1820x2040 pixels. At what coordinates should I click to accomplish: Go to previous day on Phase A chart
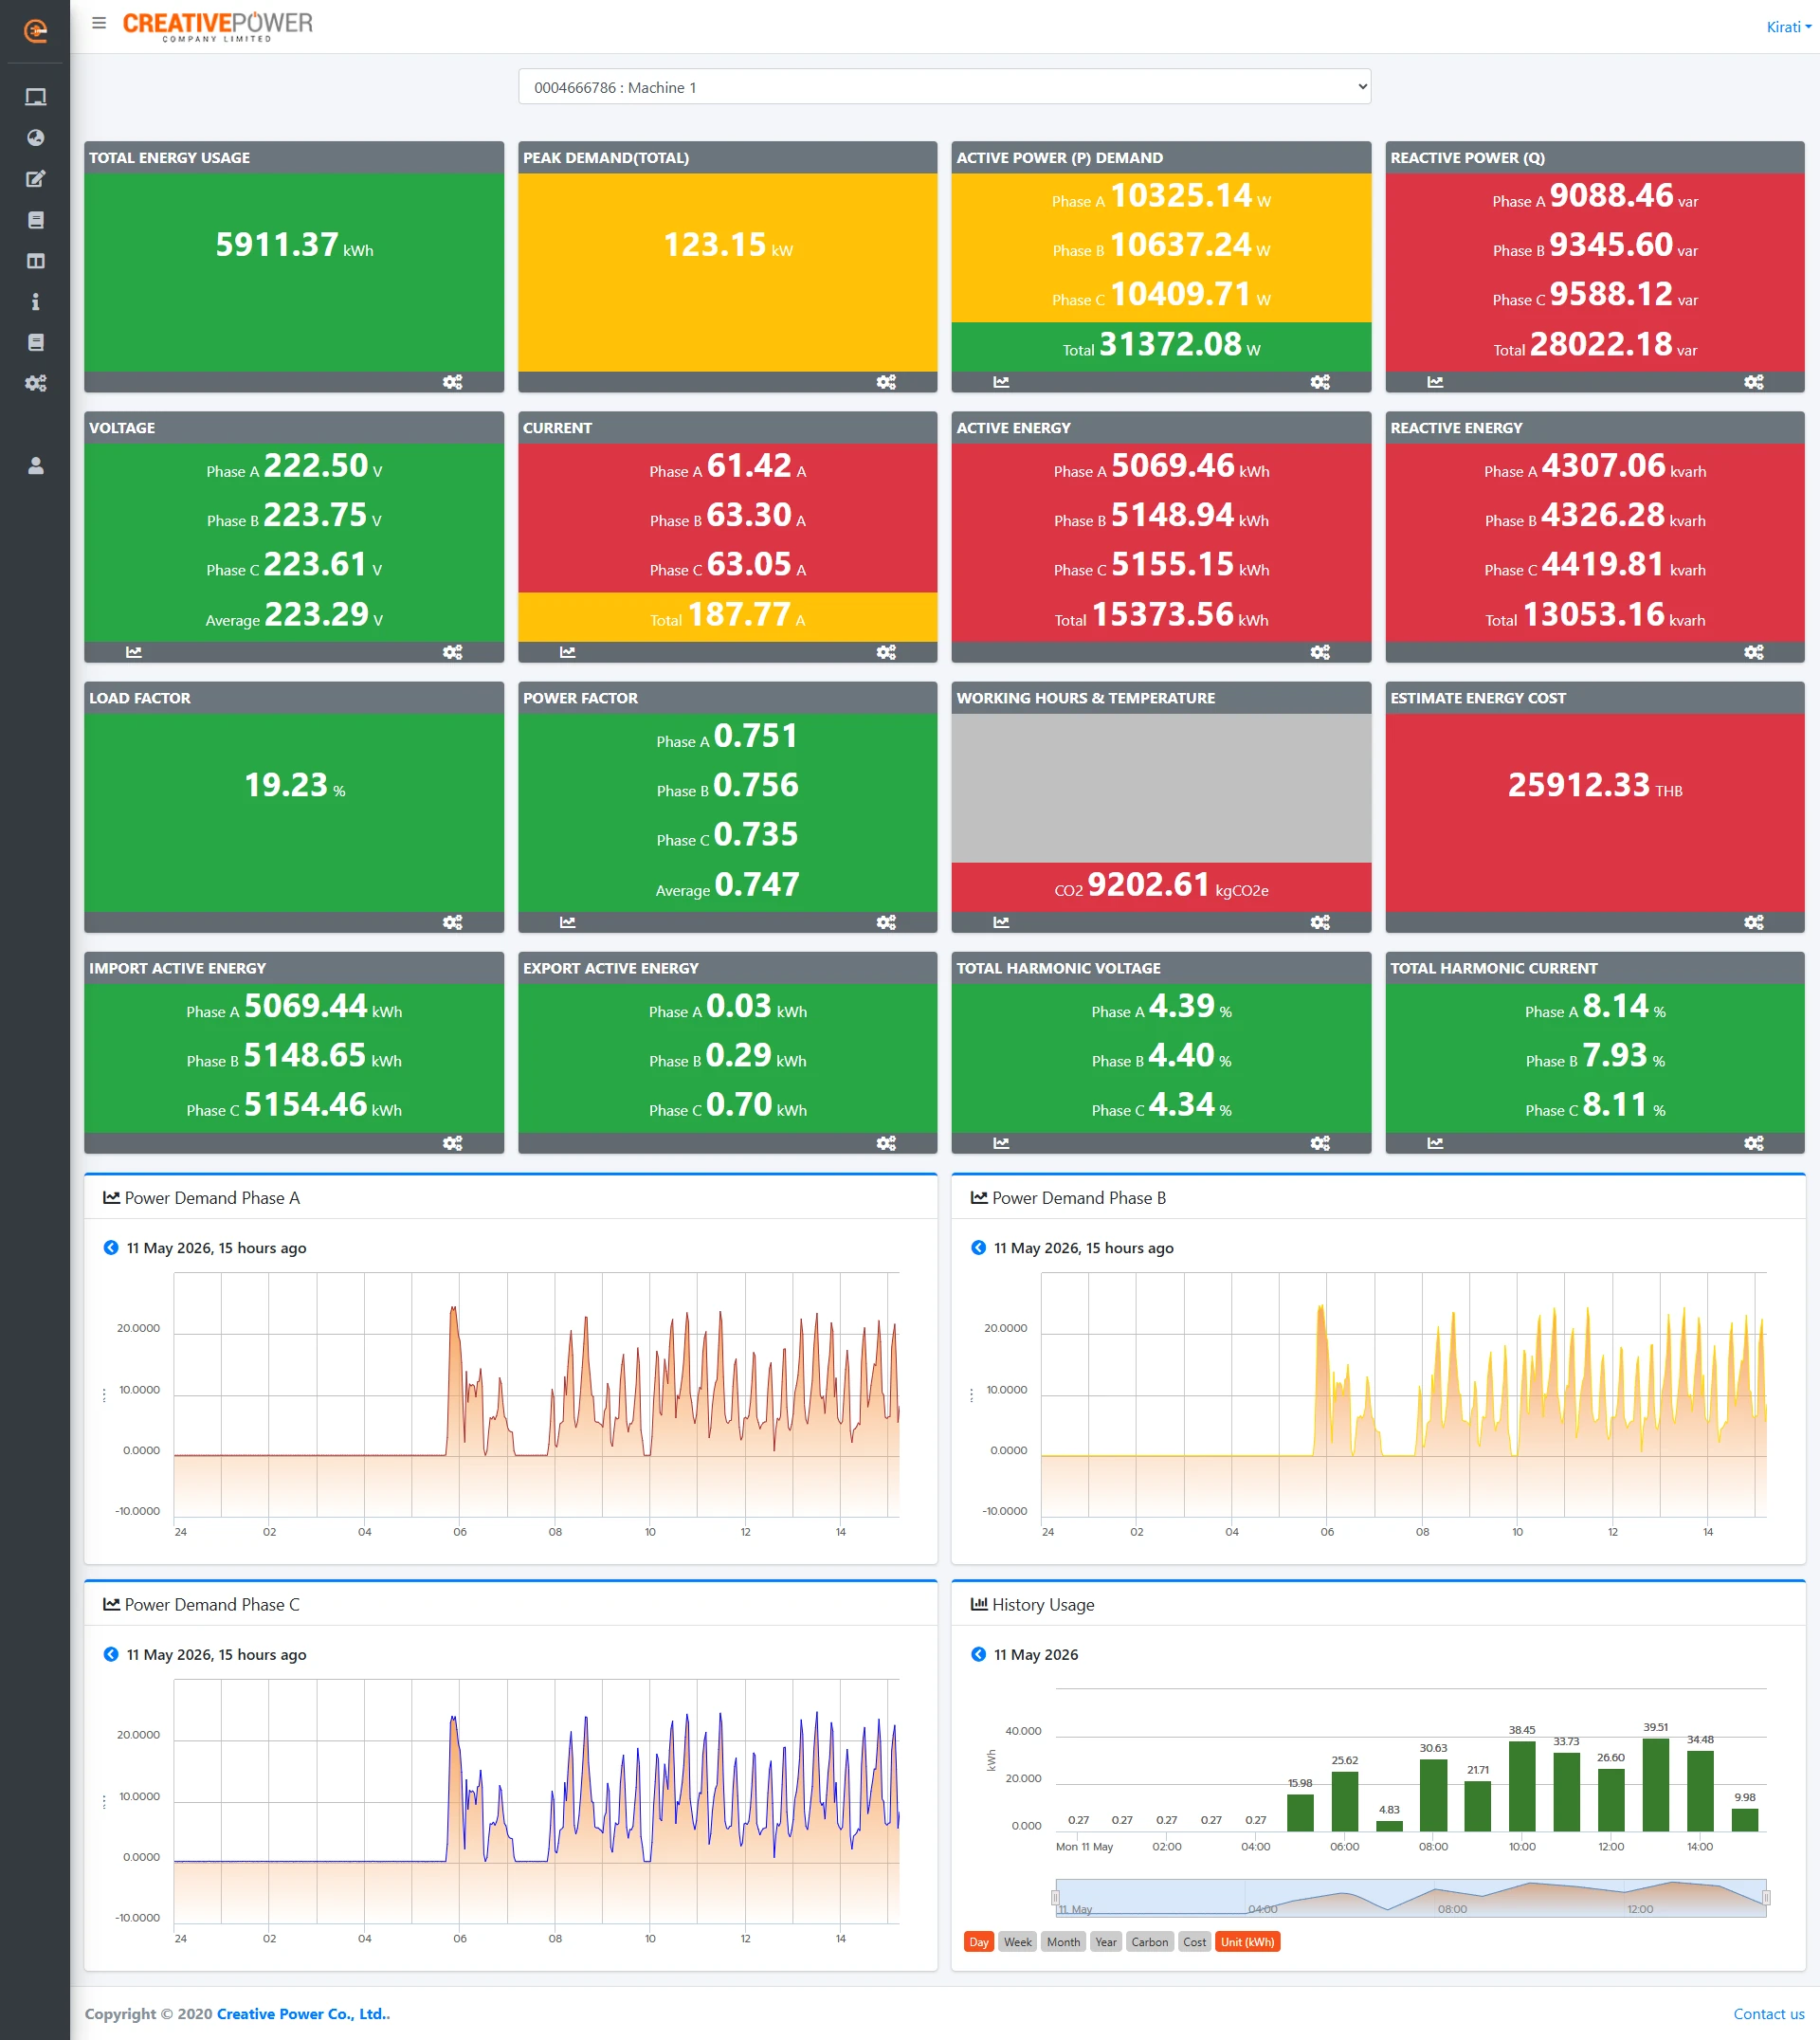[111, 1247]
